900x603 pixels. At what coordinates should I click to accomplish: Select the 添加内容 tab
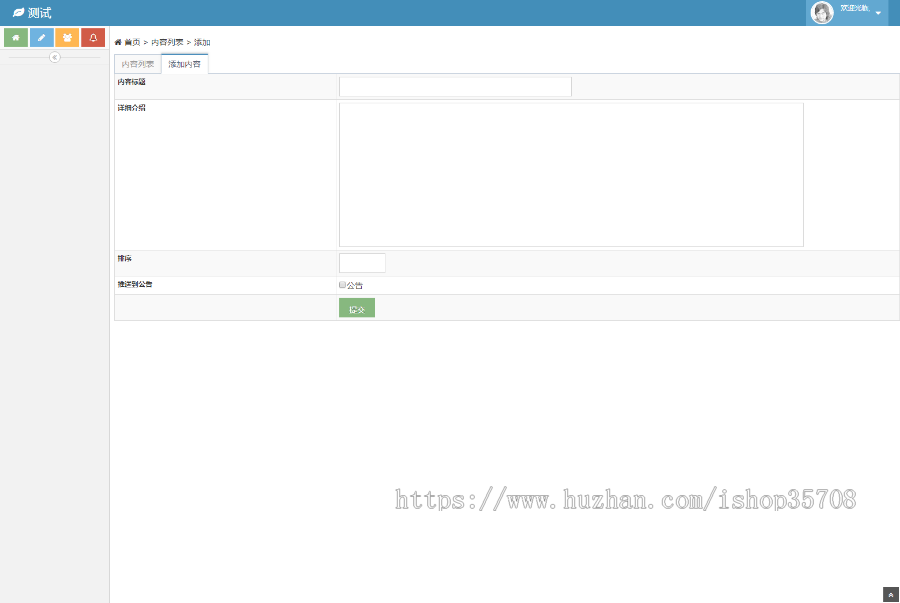[x=184, y=64]
